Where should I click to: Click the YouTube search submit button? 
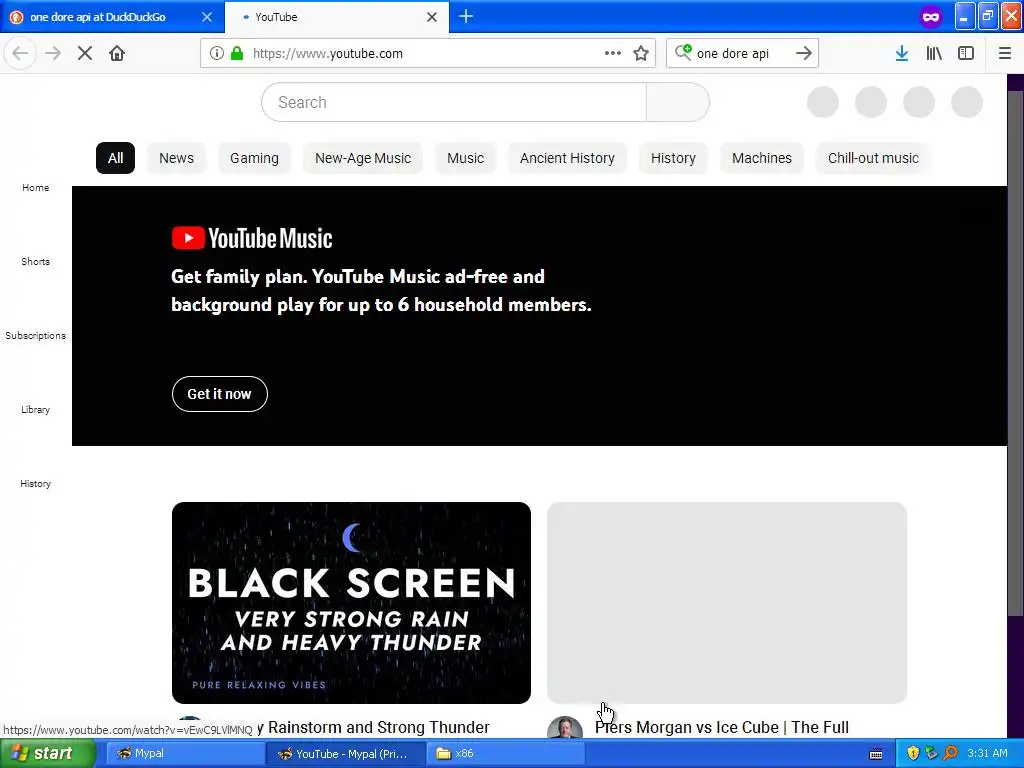[x=677, y=102]
